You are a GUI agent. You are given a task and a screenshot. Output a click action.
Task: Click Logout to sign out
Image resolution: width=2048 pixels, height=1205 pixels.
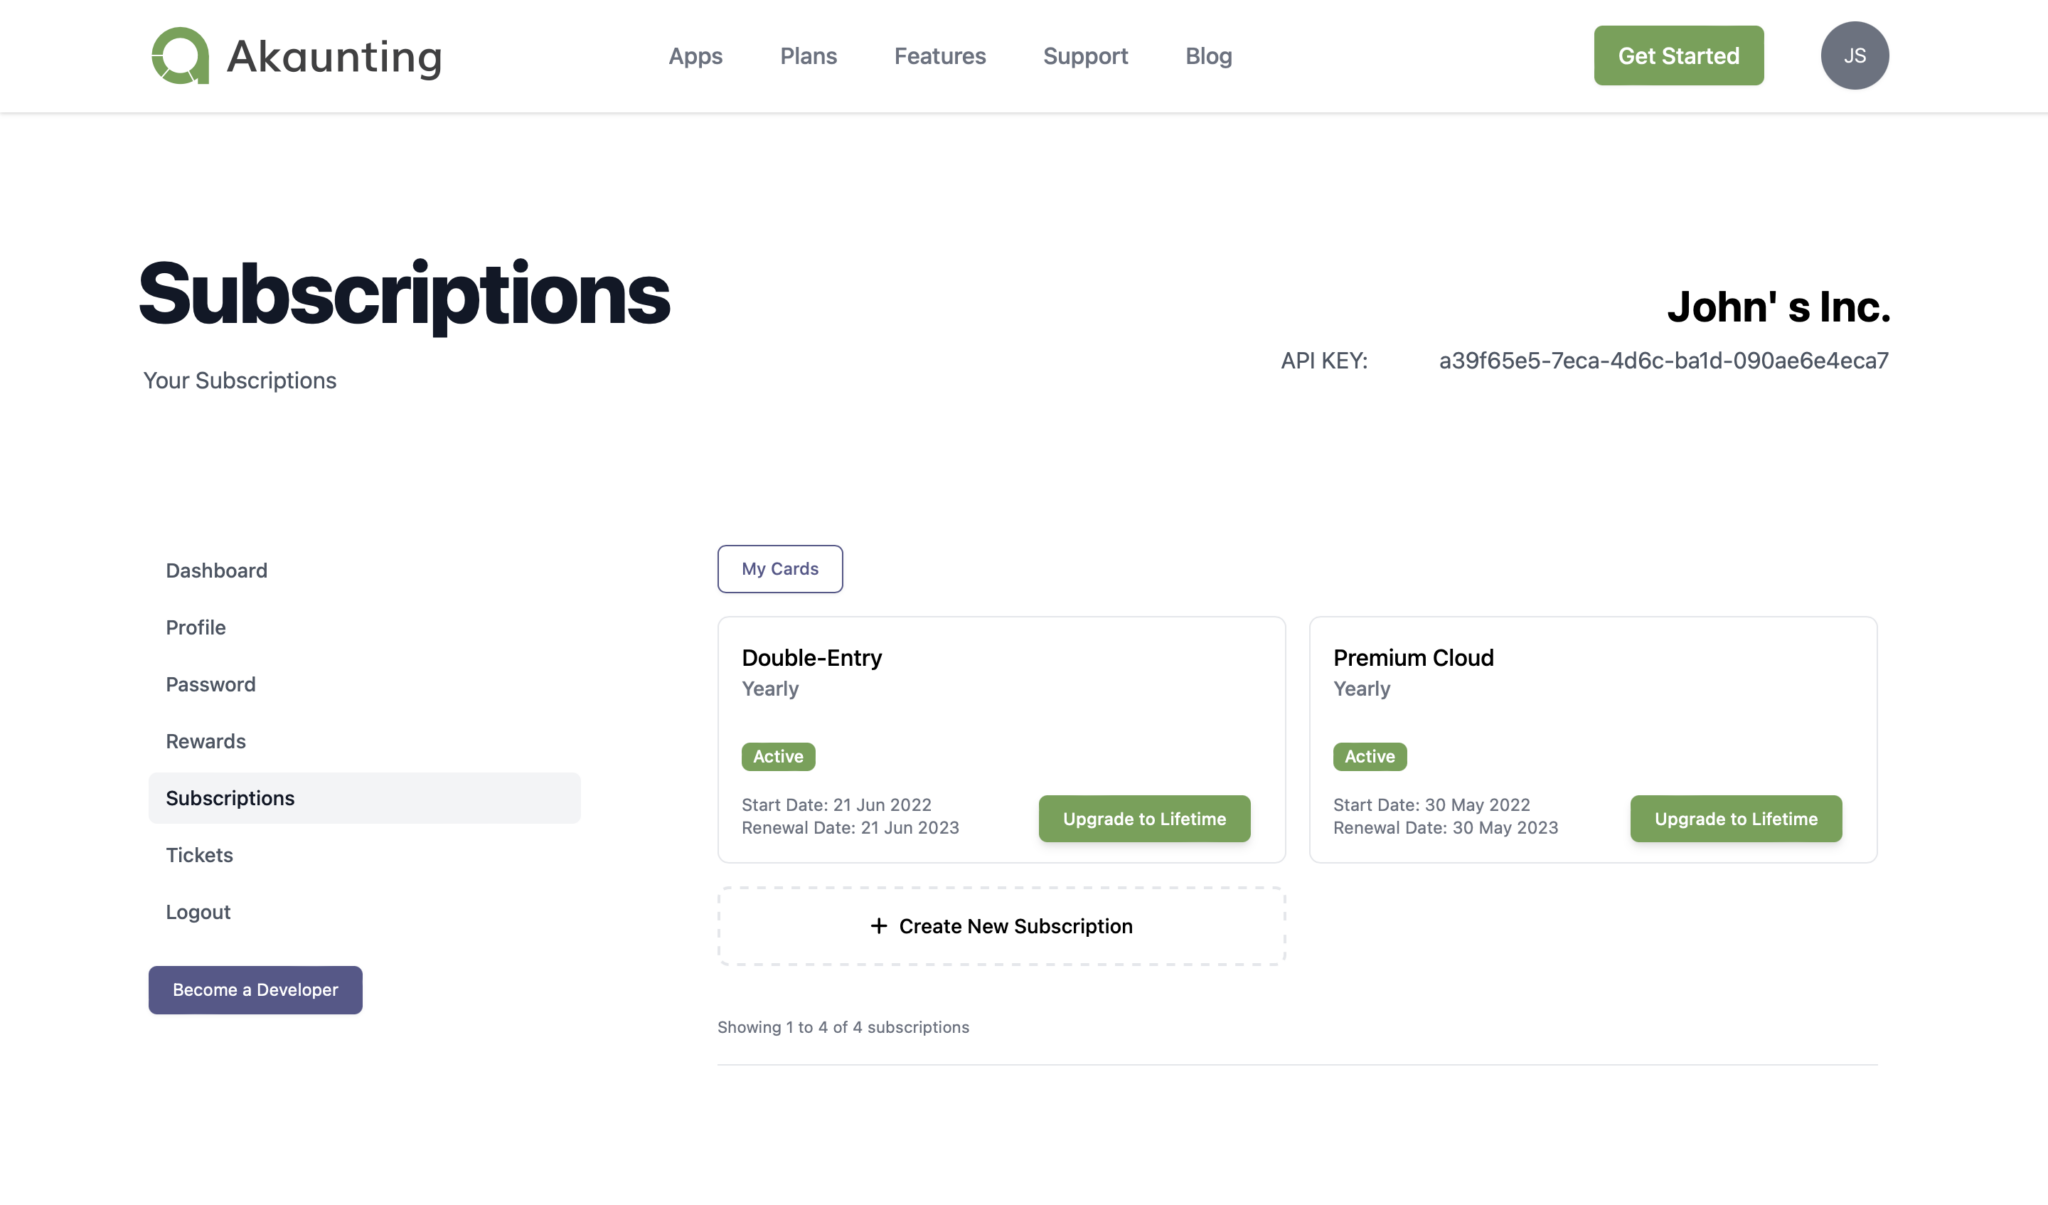pyautogui.click(x=197, y=912)
